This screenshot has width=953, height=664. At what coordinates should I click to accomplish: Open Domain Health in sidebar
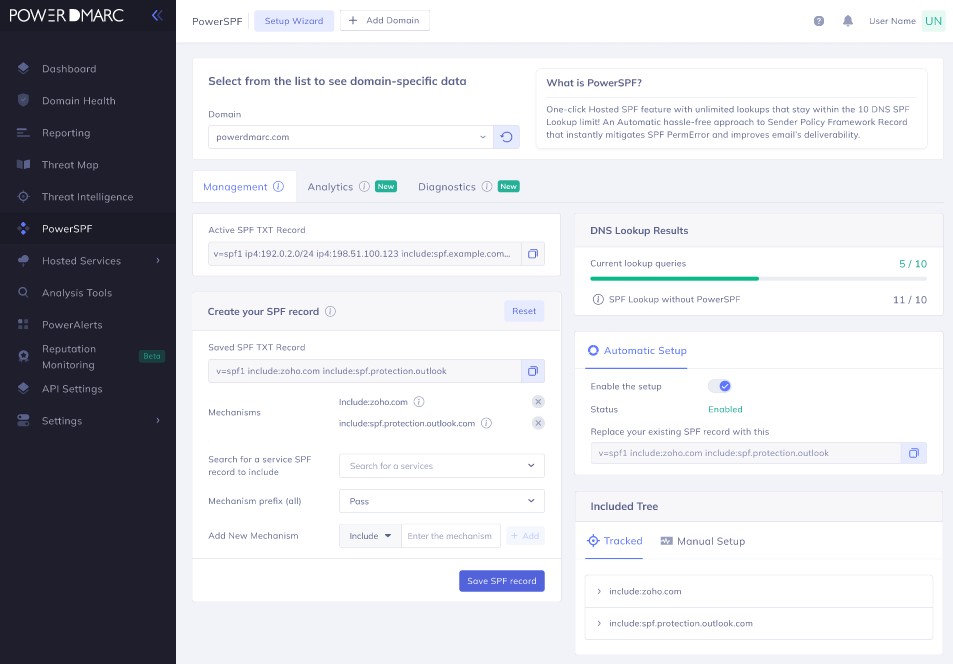coord(78,101)
